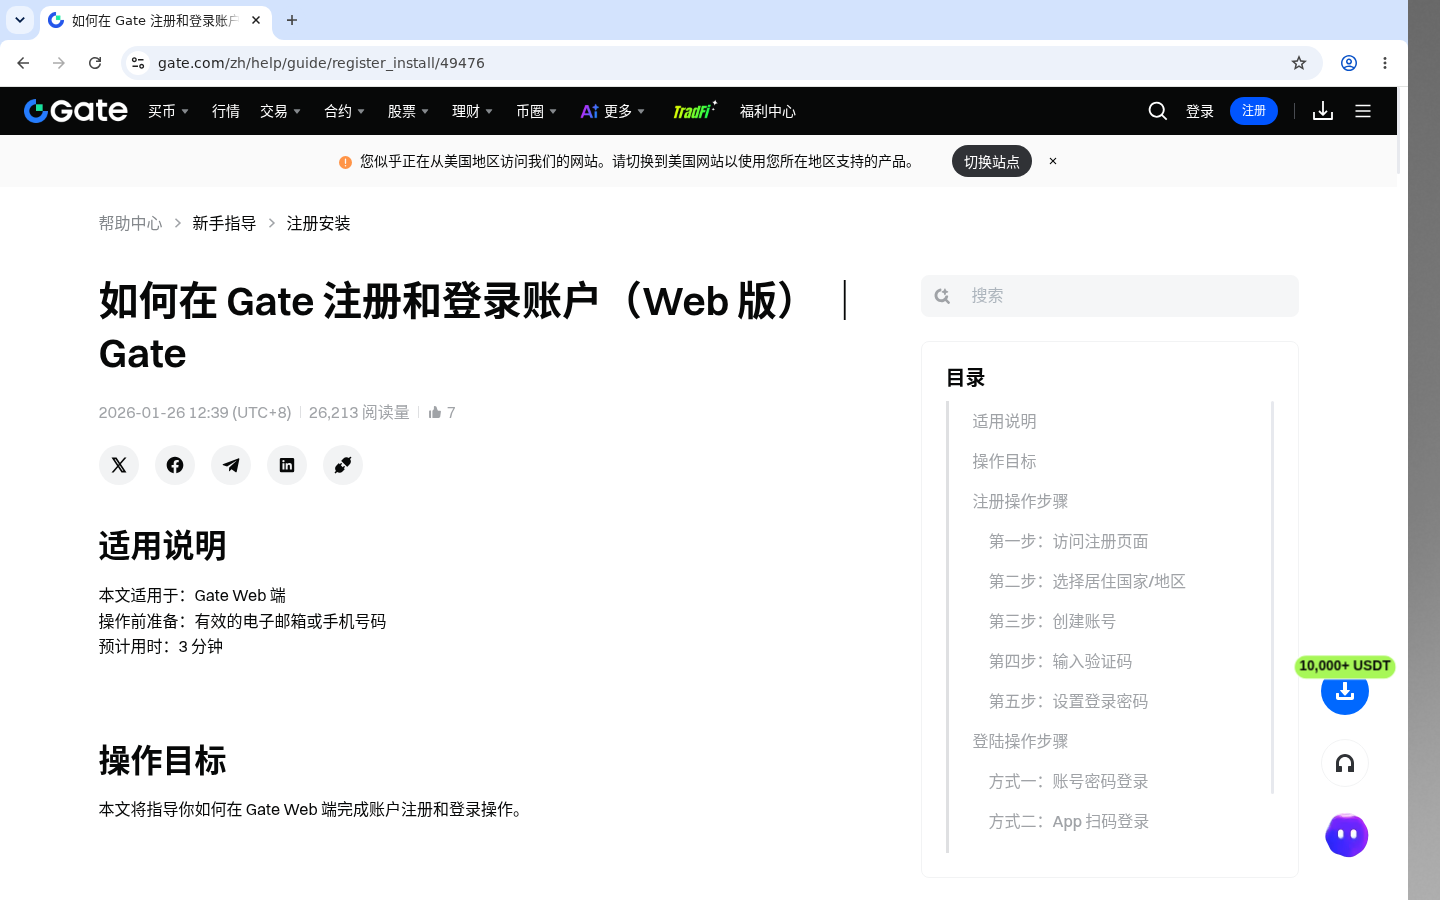
Task: Click the 26,213 阅读量 text
Action: (359, 412)
